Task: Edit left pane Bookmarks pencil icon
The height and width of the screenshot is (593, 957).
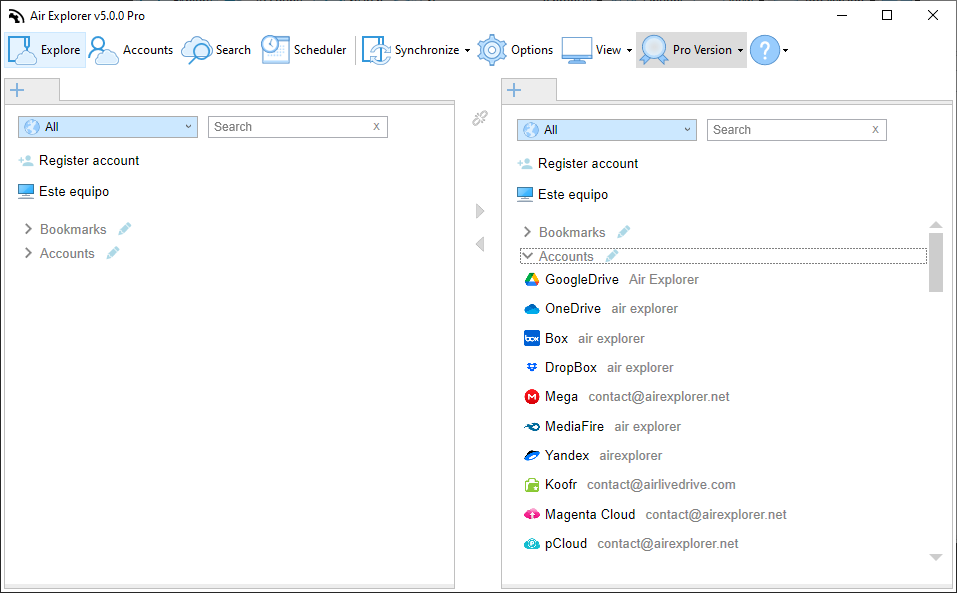Action: coord(125,229)
